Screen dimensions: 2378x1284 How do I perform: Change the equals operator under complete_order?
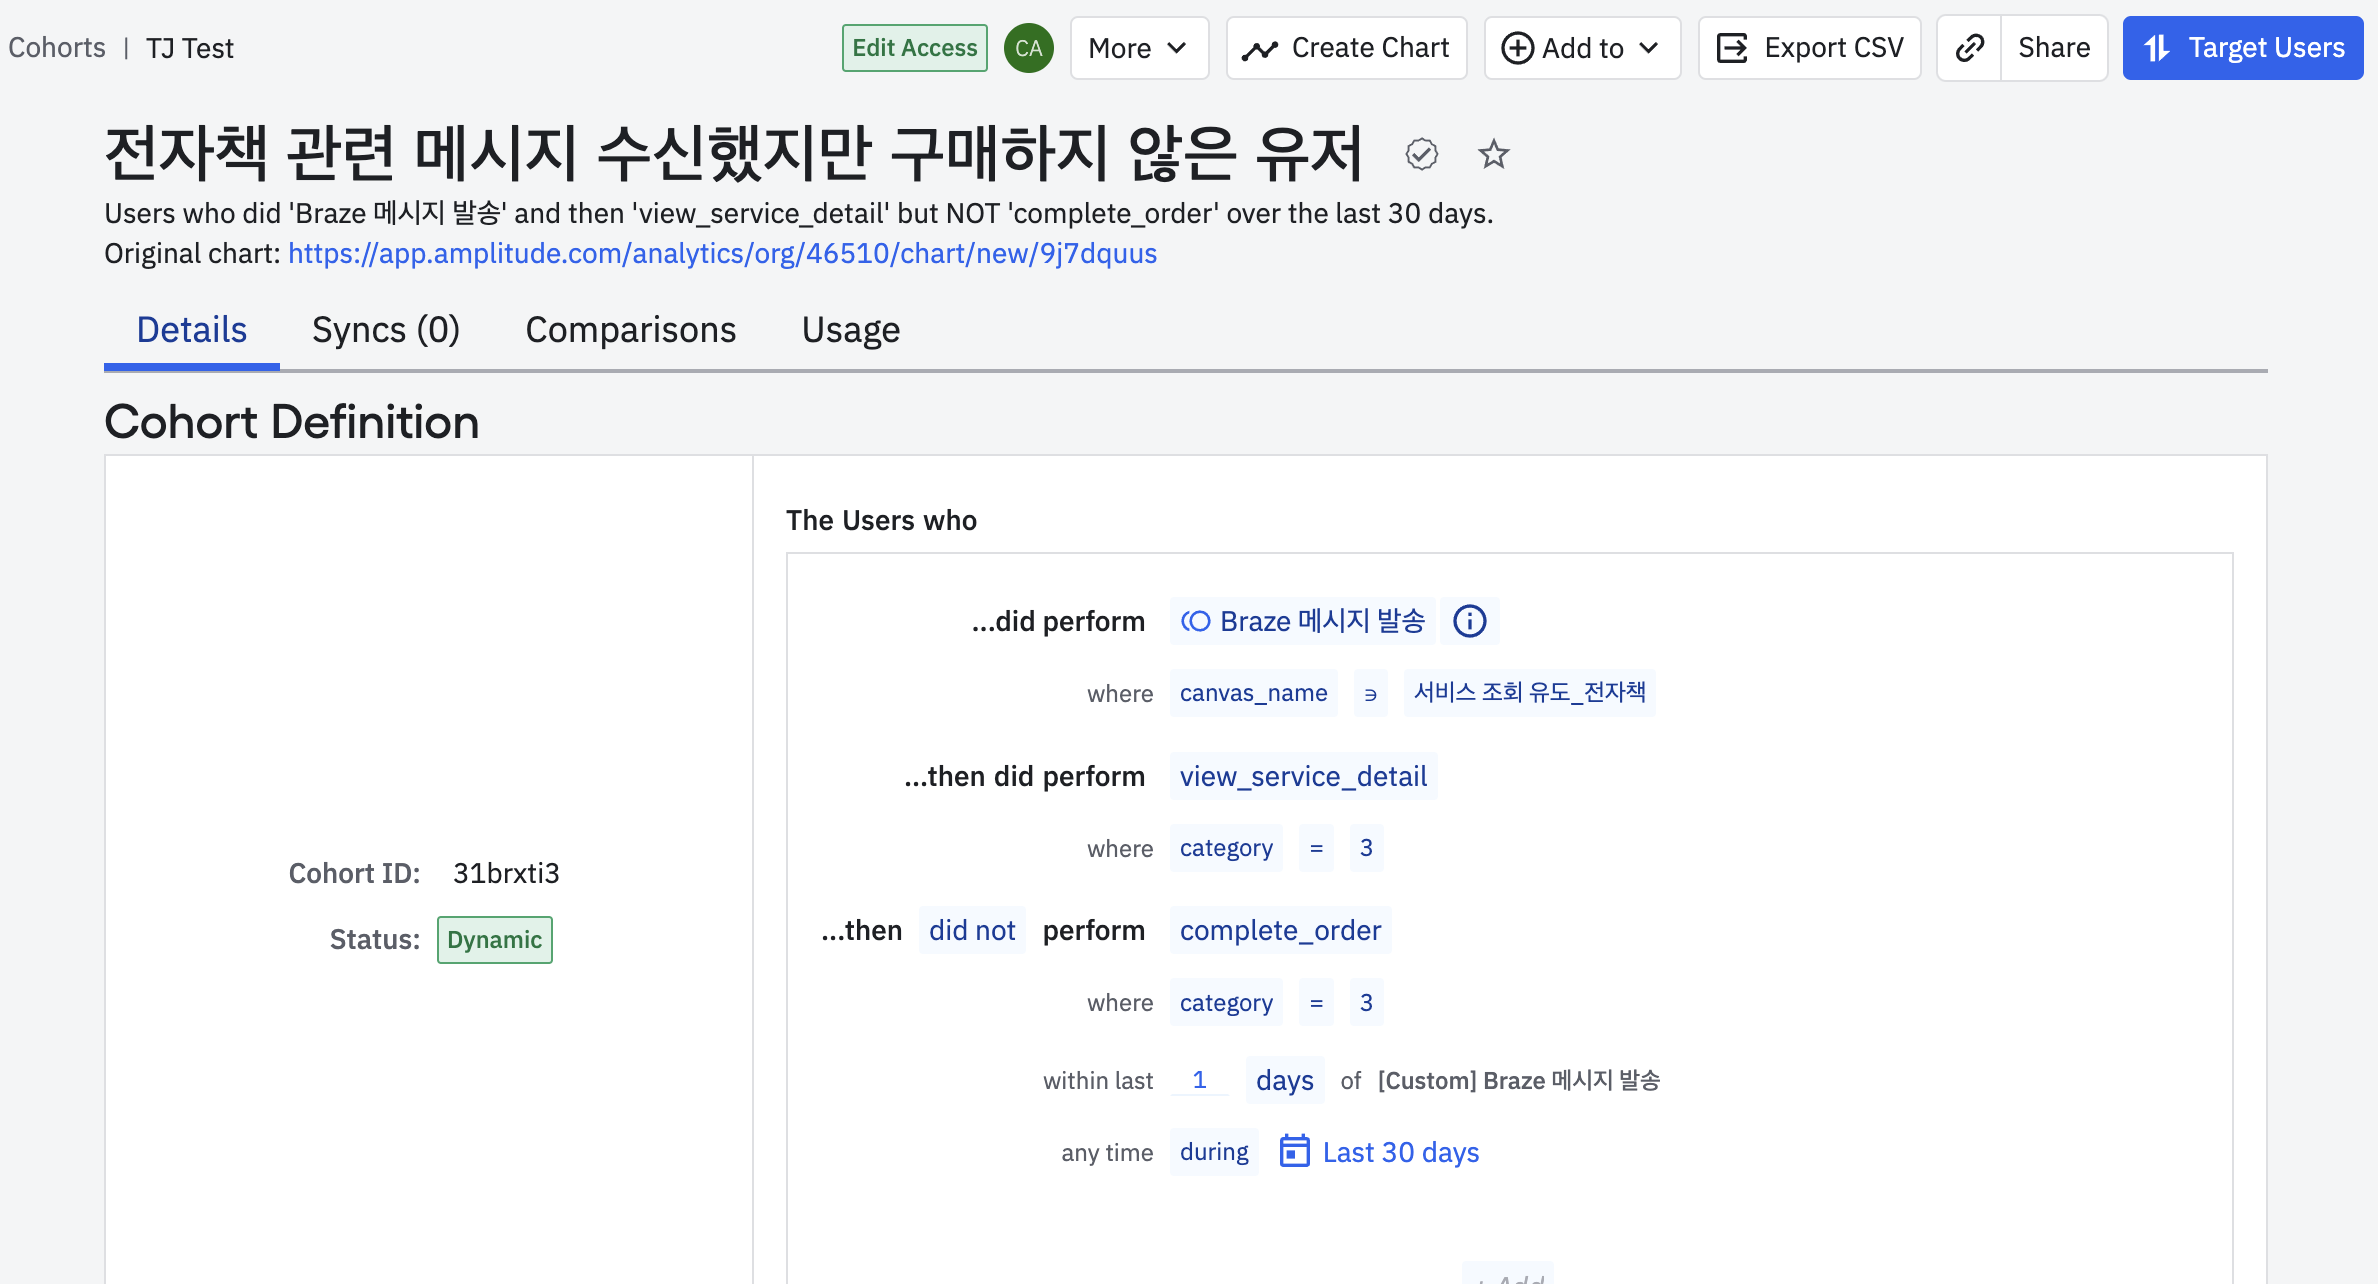point(1316,1002)
